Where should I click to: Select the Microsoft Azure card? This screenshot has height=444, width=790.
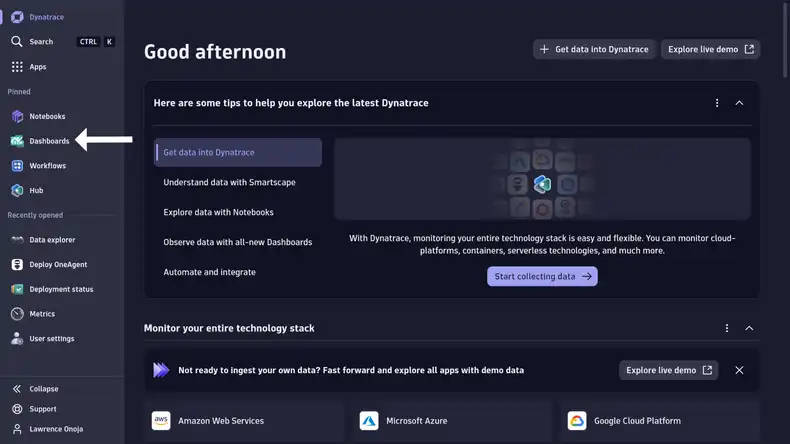pos(452,421)
